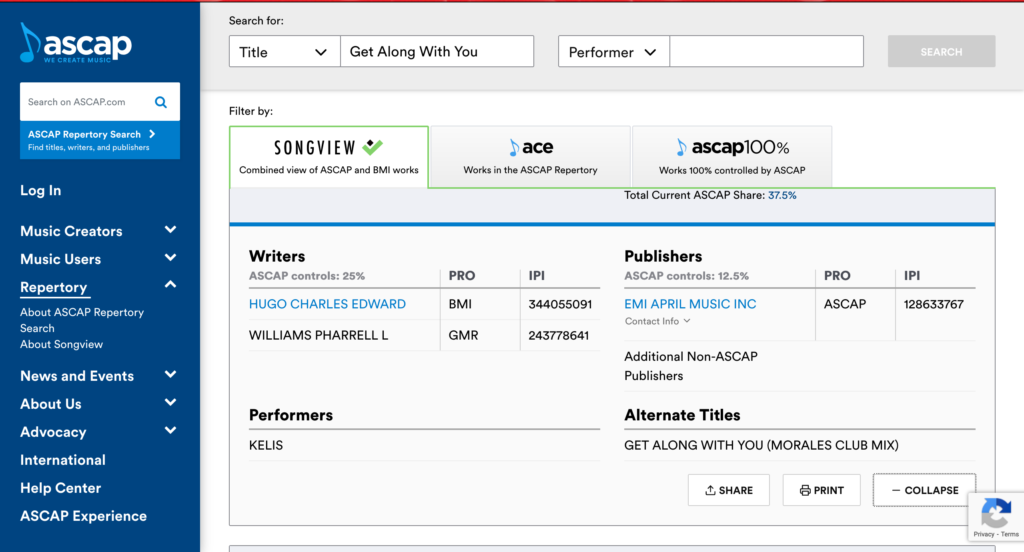Open the International page
Screen dimensions: 1024x552
(x=63, y=460)
